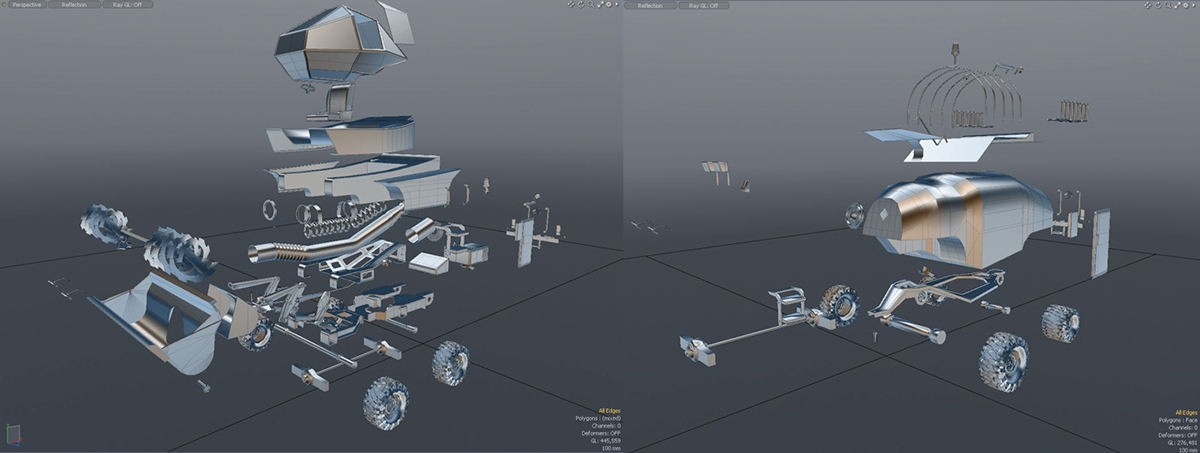Click the rotate view icon in right viewport

(x=1158, y=5)
